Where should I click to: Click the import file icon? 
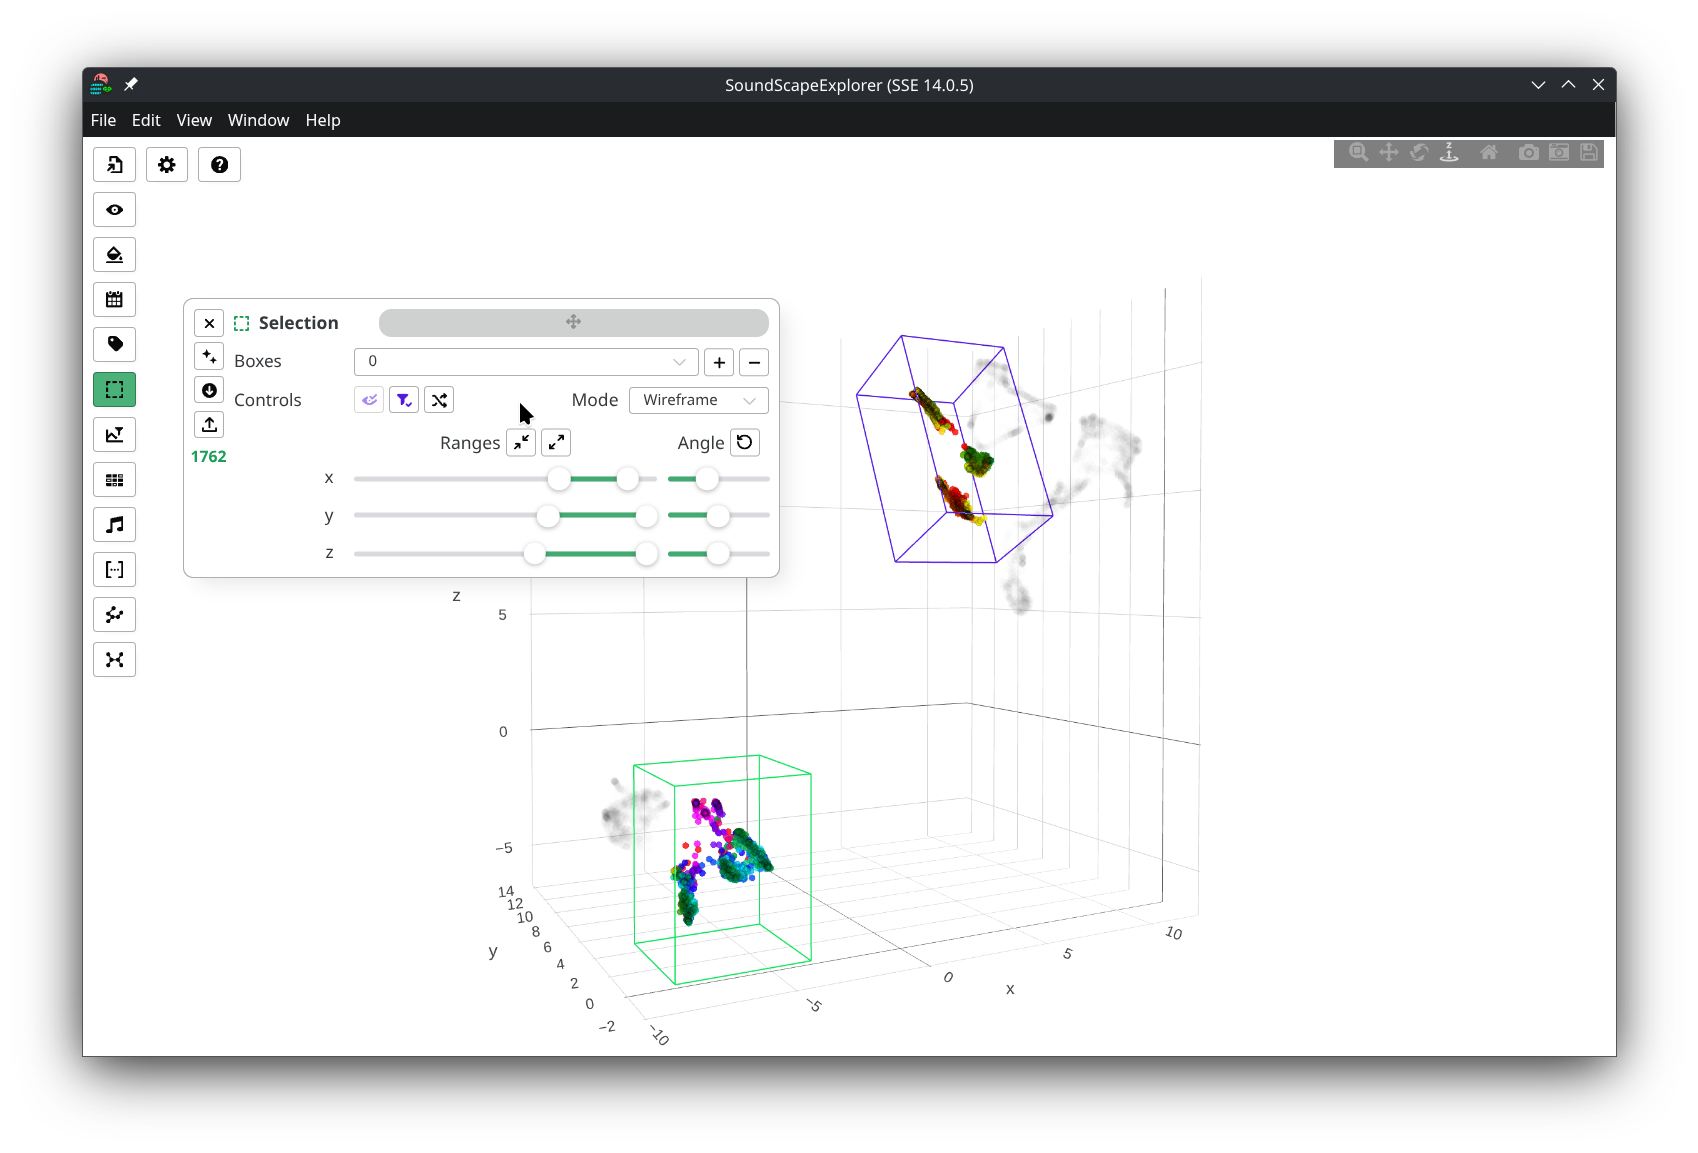click(115, 165)
